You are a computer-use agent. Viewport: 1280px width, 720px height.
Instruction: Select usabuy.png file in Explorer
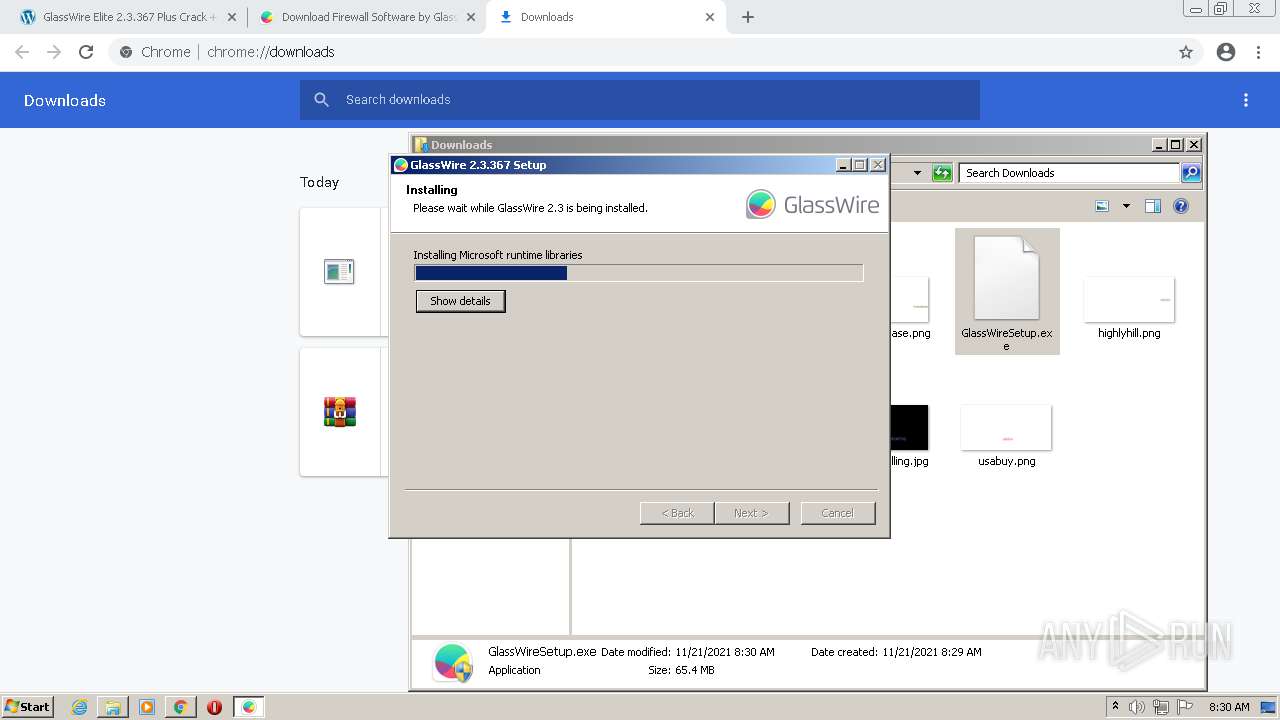(x=1006, y=436)
